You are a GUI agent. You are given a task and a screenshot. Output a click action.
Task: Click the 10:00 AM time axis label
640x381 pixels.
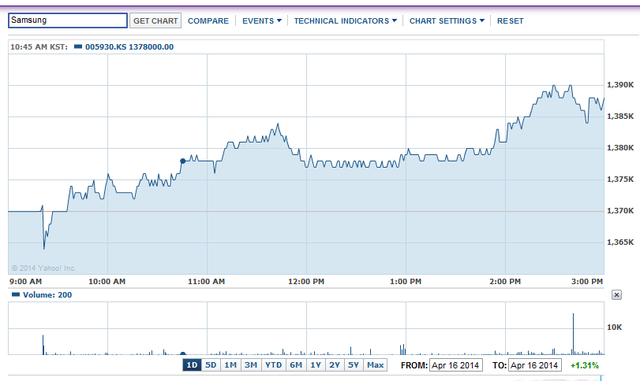(x=107, y=281)
